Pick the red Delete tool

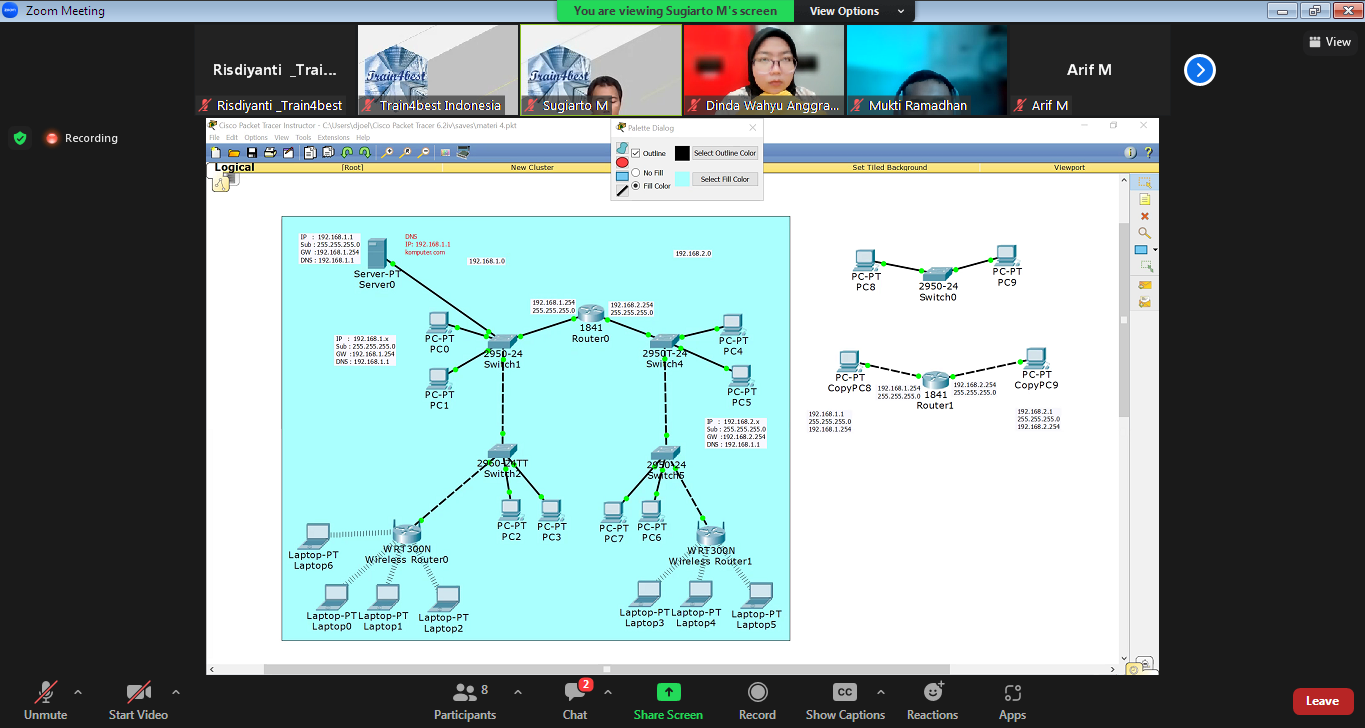point(1145,216)
